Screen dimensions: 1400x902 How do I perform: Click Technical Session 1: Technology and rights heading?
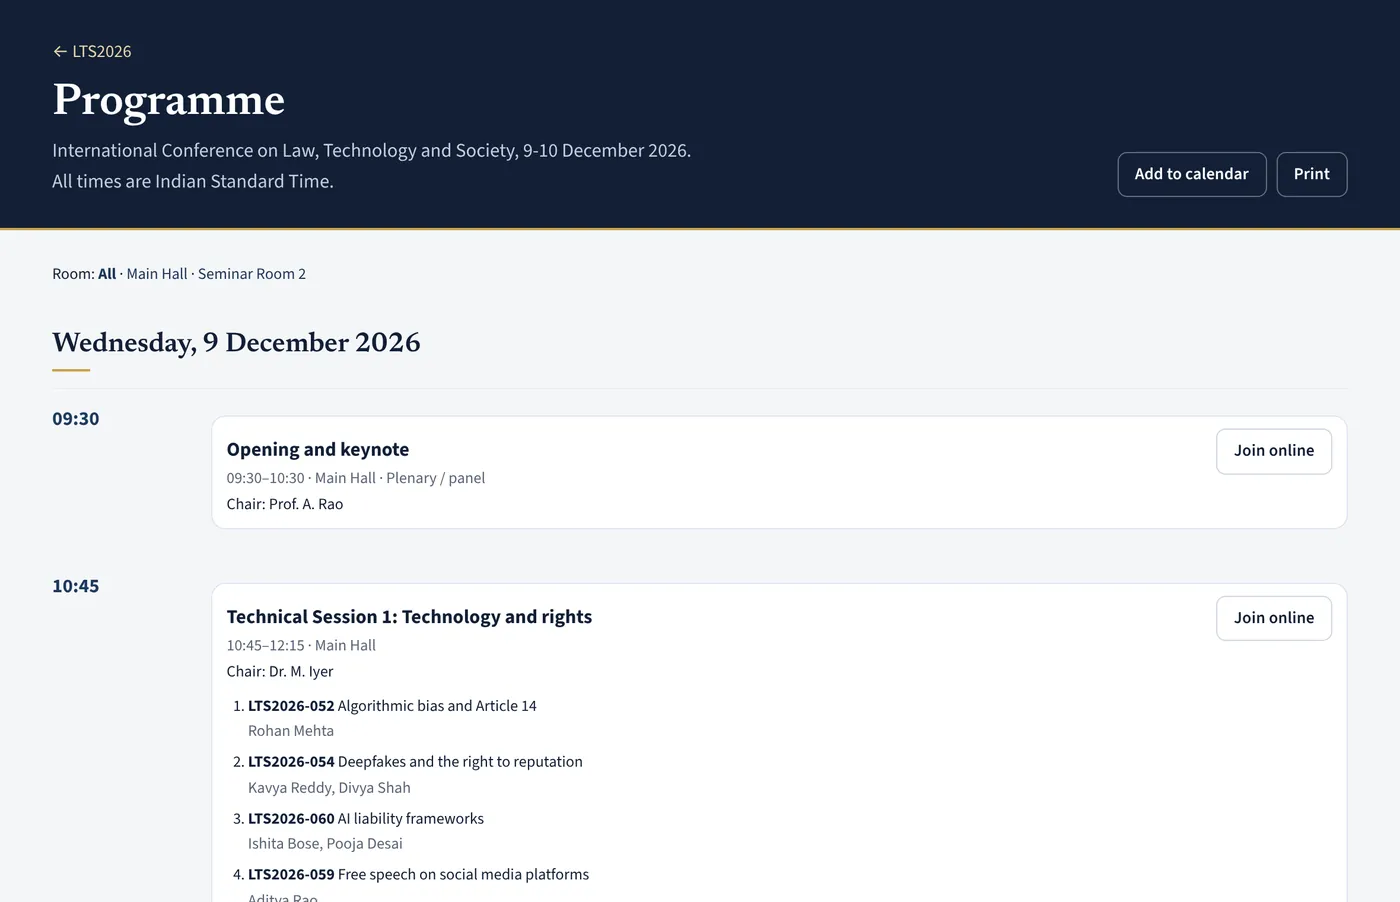click(409, 616)
